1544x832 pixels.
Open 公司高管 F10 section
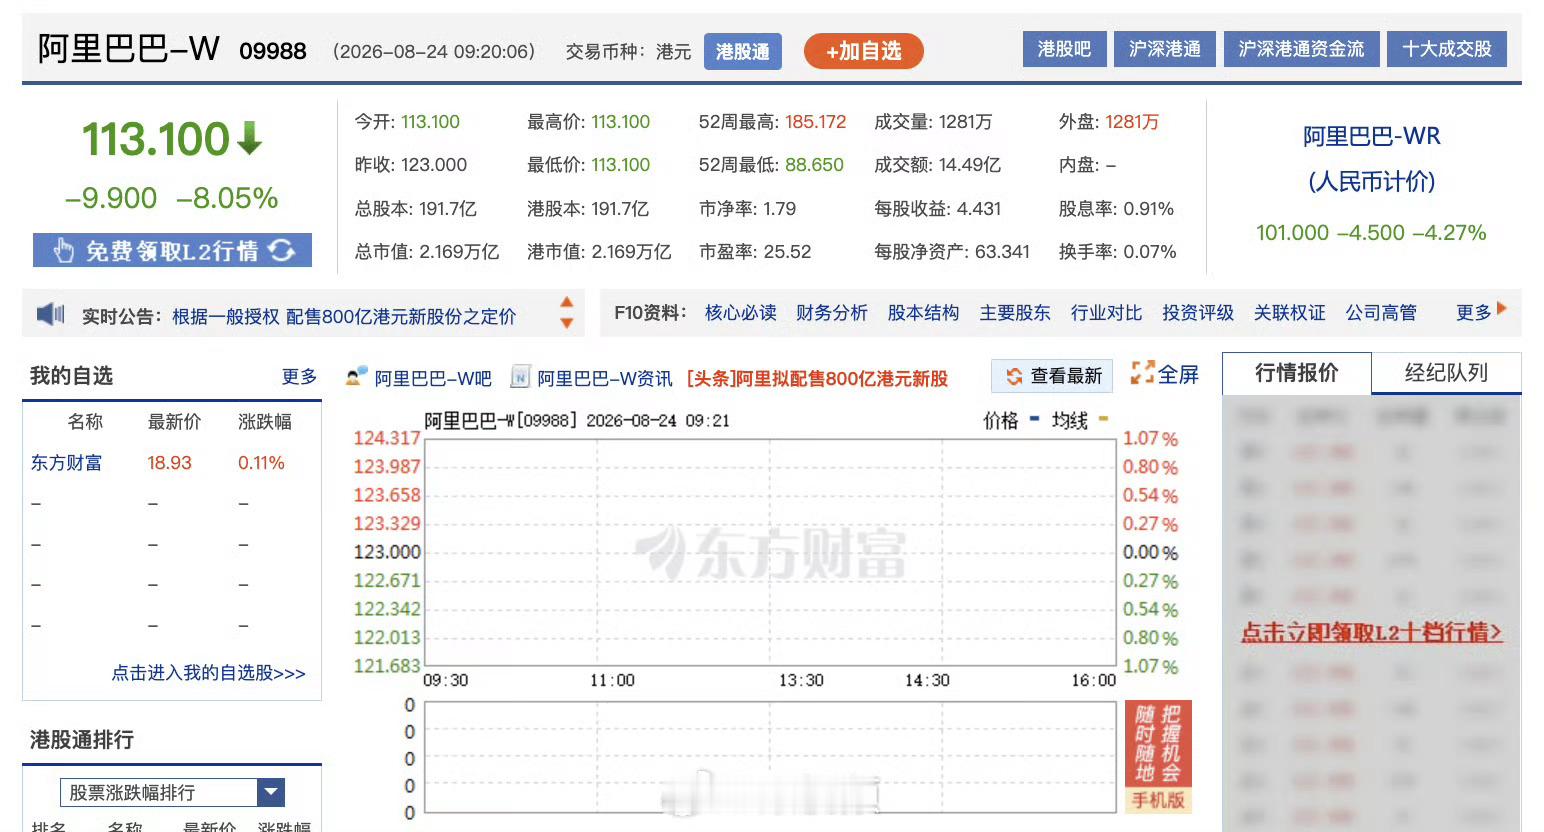[x=1381, y=313]
